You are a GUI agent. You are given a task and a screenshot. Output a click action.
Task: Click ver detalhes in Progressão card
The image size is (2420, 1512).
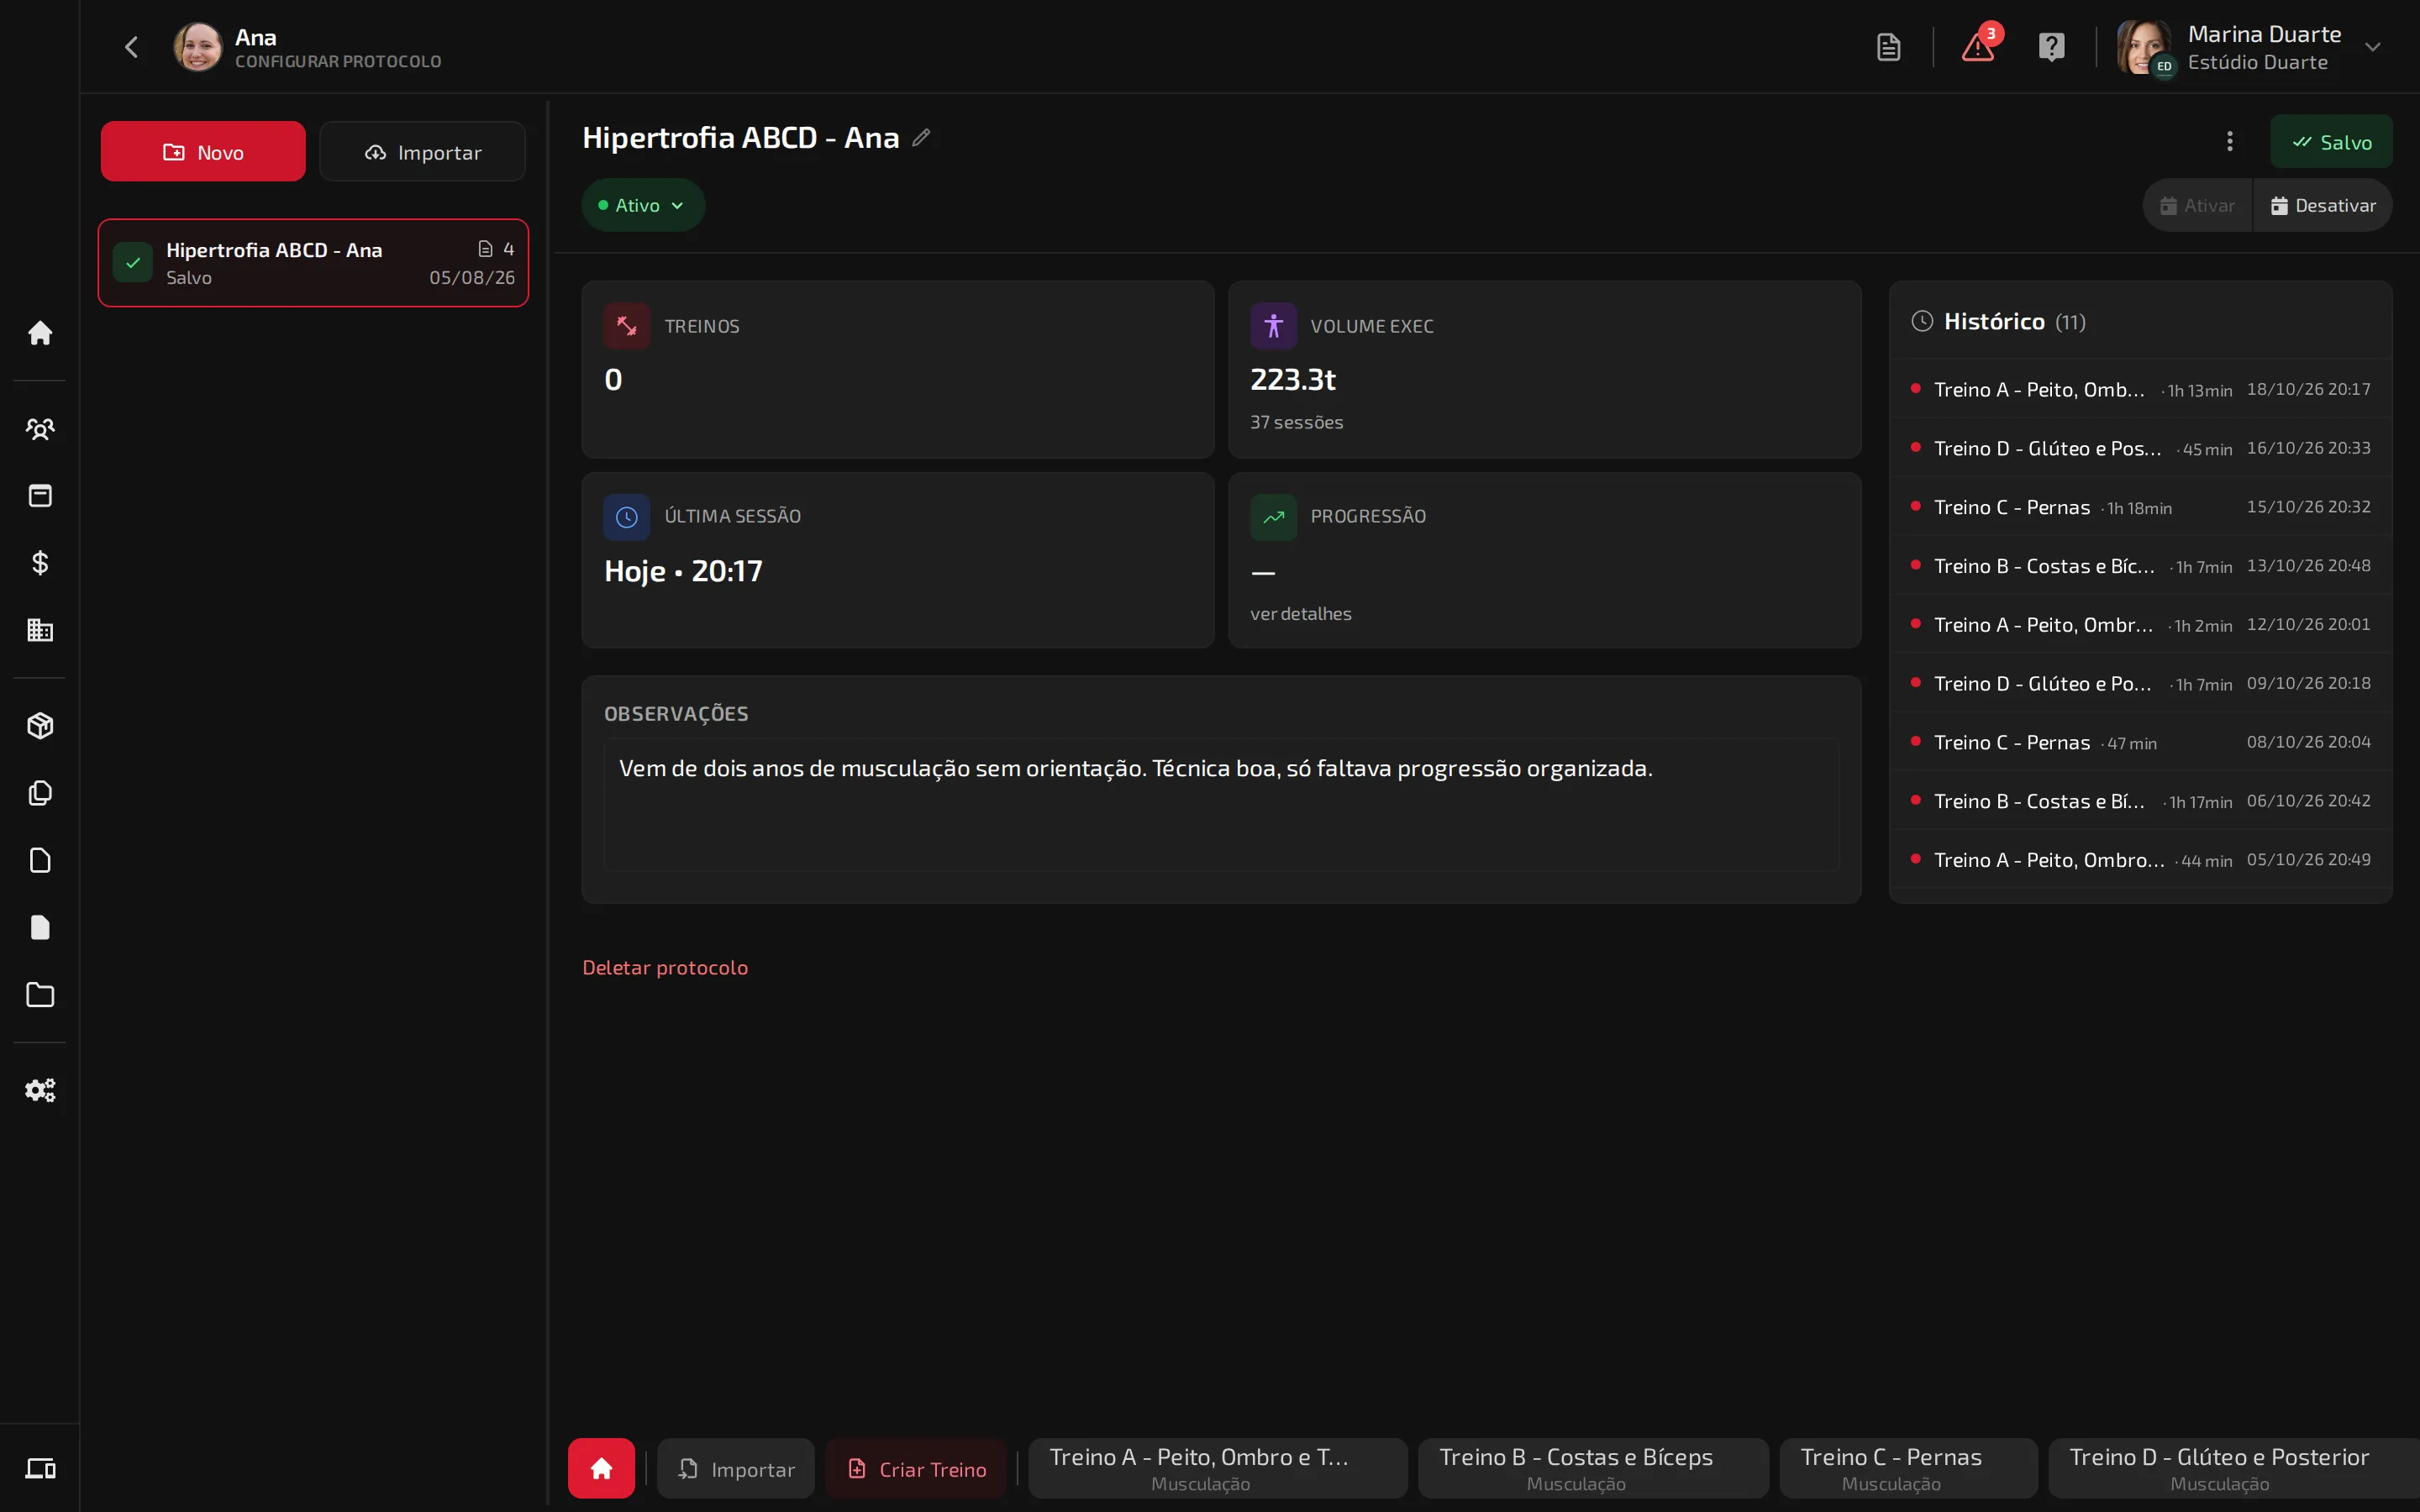point(1300,613)
